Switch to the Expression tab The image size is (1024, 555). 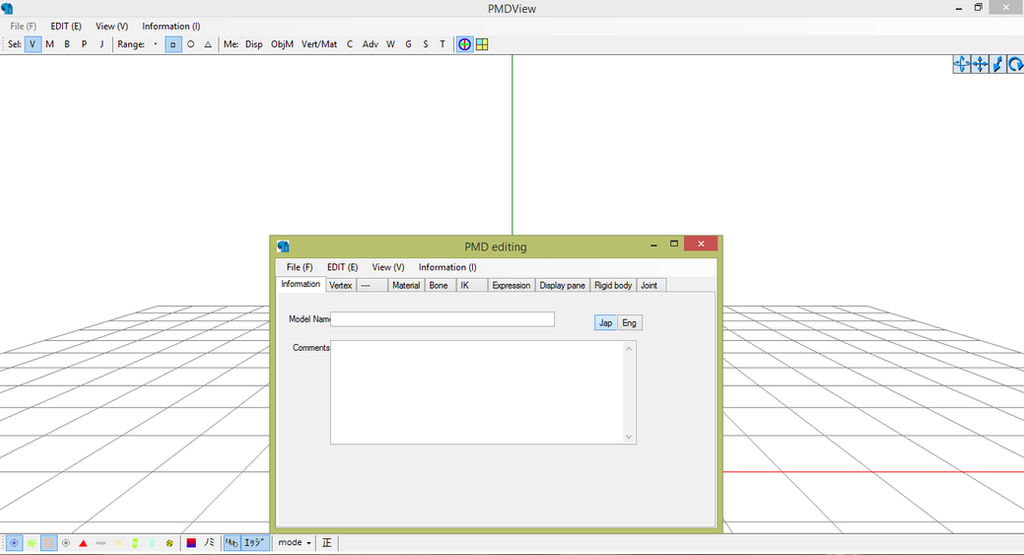click(x=511, y=285)
